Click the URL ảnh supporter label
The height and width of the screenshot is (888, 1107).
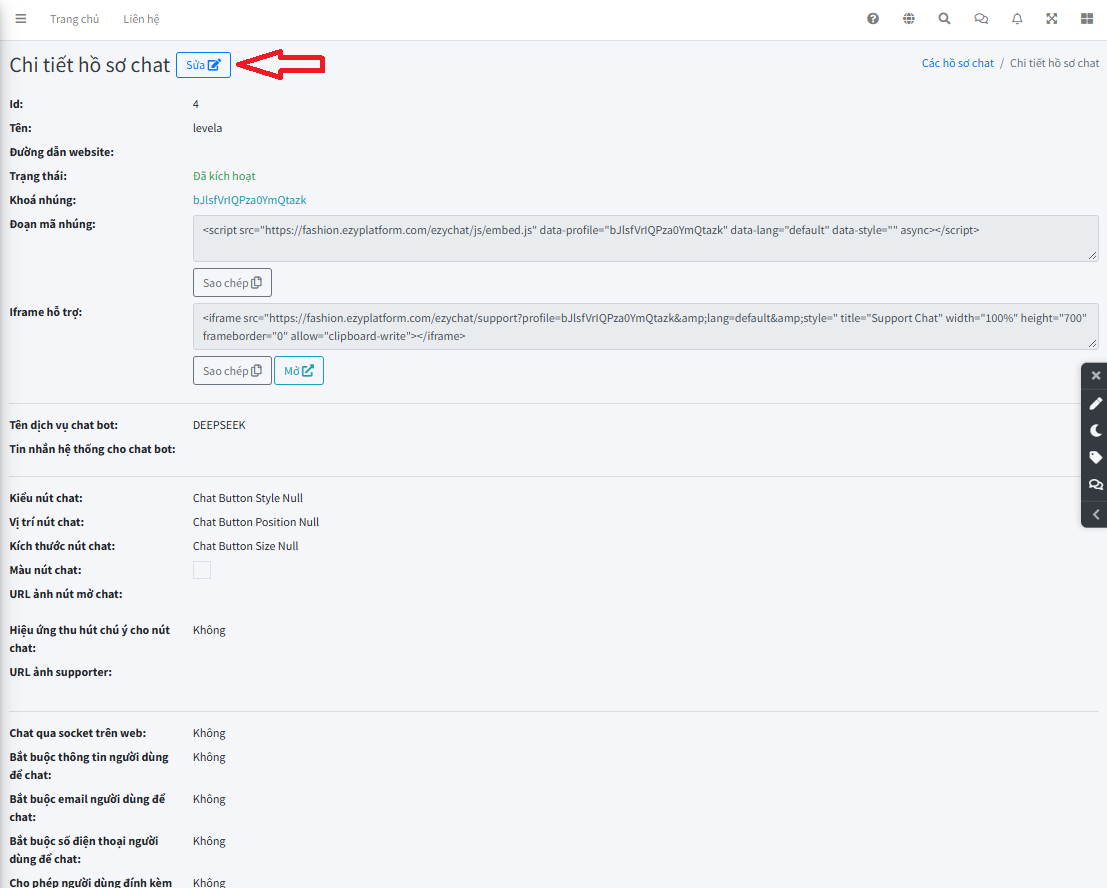[x=61, y=672]
